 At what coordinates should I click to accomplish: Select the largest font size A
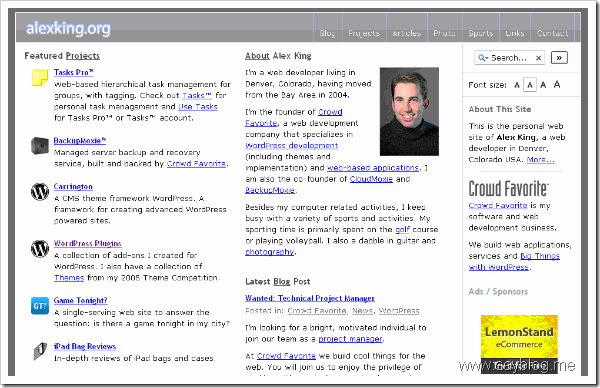557,84
